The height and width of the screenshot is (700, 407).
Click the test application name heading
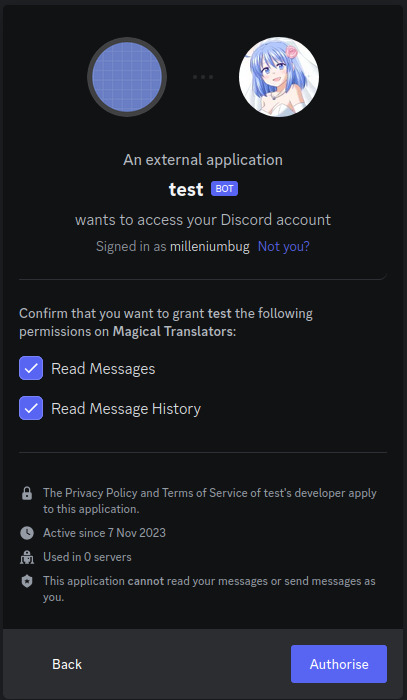click(186, 189)
